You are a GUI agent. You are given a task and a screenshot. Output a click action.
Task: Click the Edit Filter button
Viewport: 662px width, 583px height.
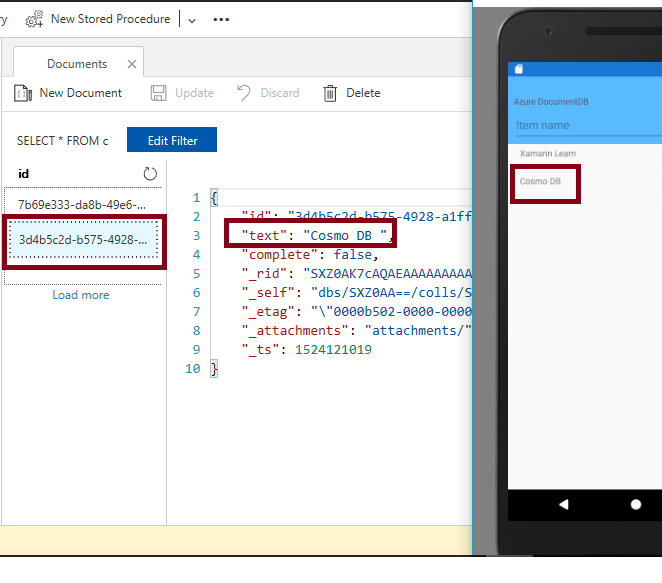click(x=172, y=140)
